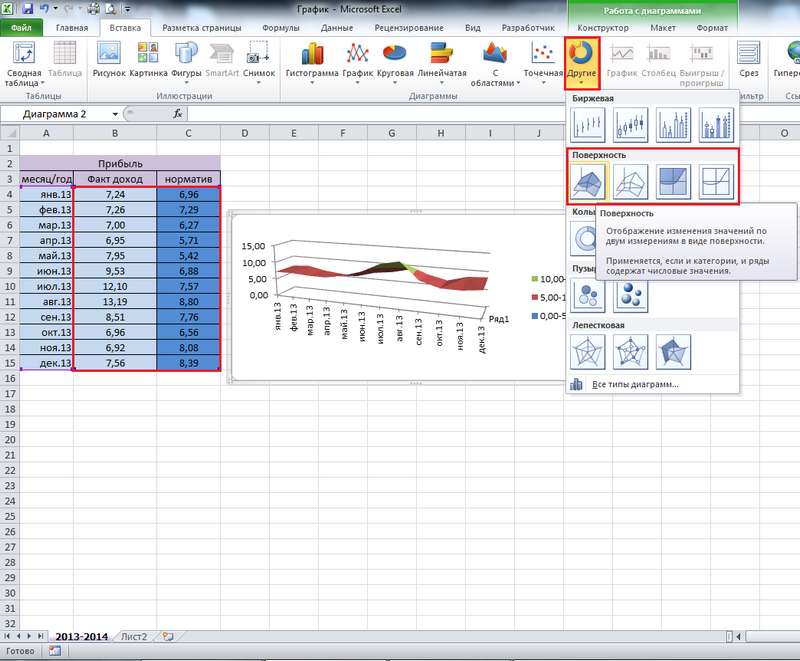Open the График line chart menu
This screenshot has width=800, height=661.
(357, 63)
